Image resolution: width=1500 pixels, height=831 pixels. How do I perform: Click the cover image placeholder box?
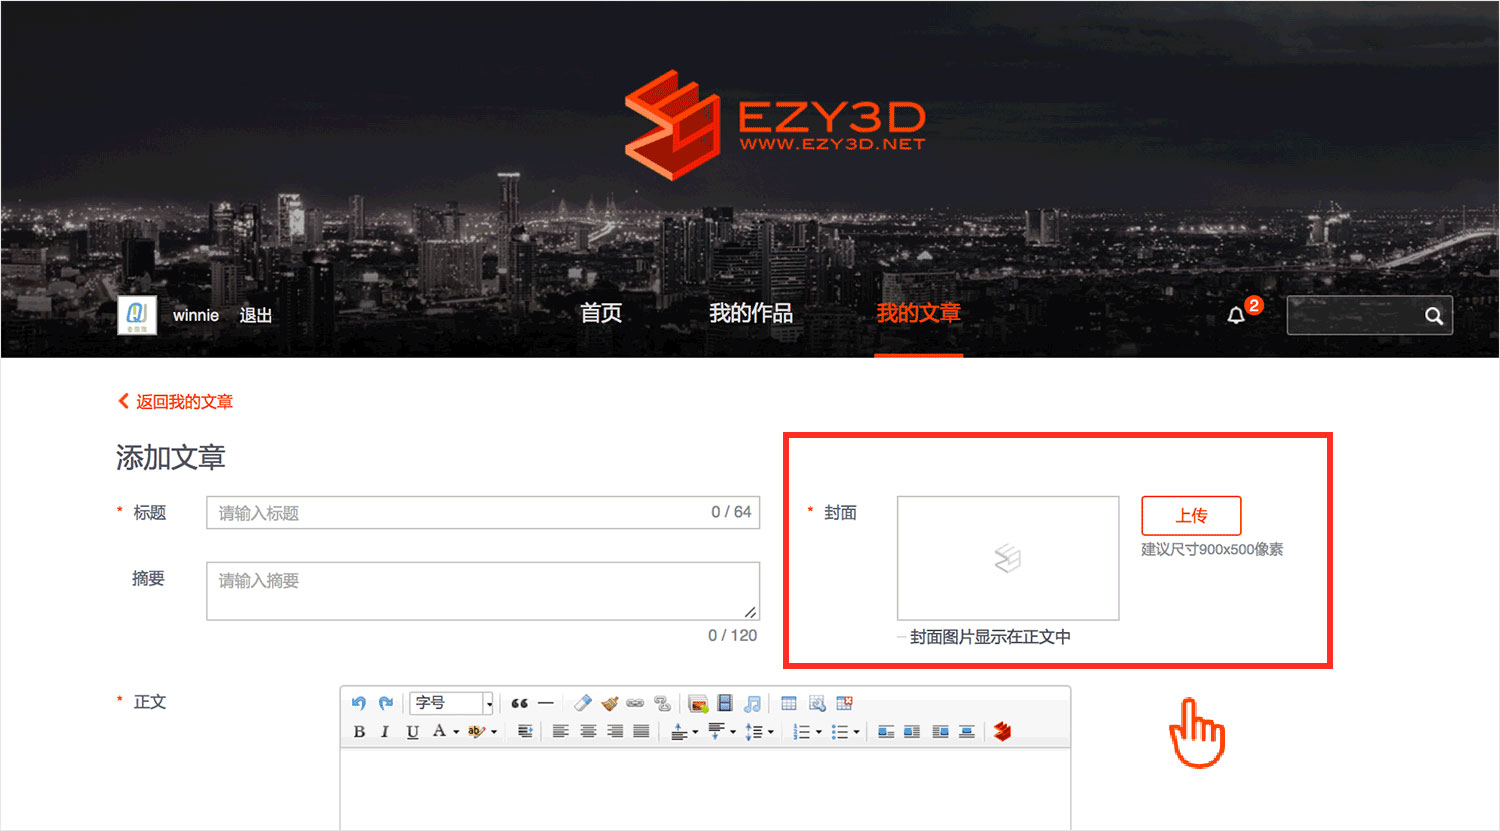click(x=1008, y=558)
